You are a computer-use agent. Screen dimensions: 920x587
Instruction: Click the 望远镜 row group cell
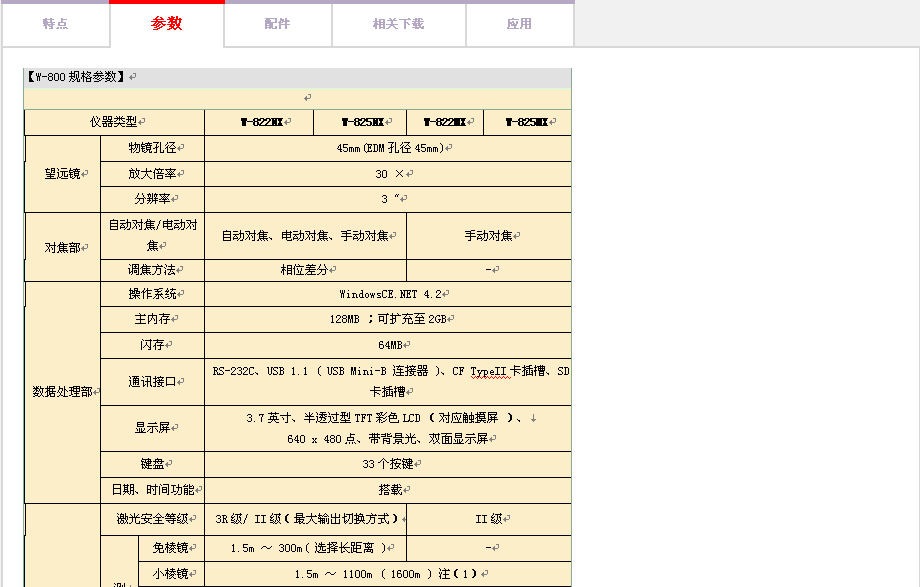pos(62,173)
